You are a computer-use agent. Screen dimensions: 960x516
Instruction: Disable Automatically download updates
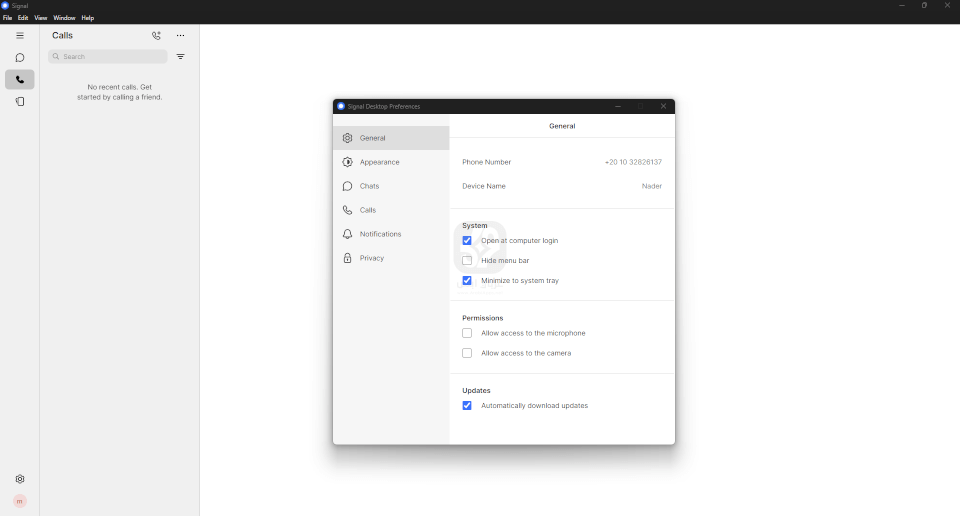467,406
